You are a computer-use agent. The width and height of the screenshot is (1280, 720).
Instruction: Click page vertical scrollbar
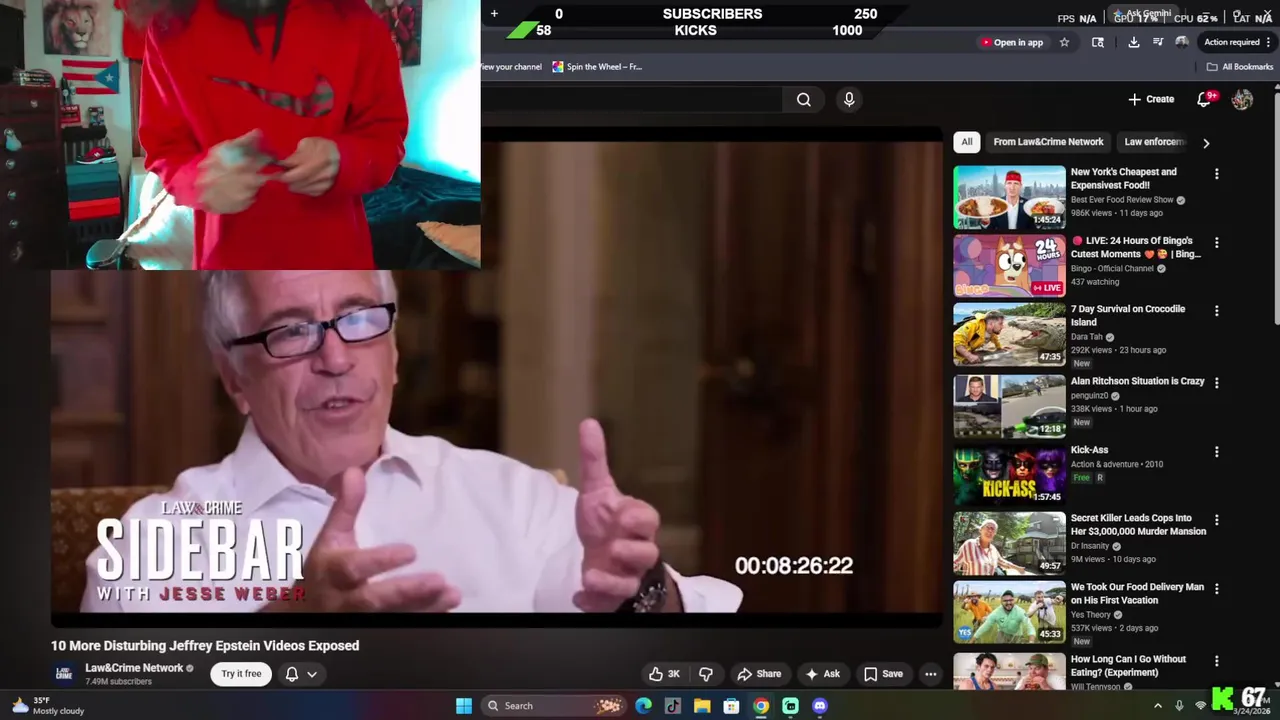point(1276,207)
